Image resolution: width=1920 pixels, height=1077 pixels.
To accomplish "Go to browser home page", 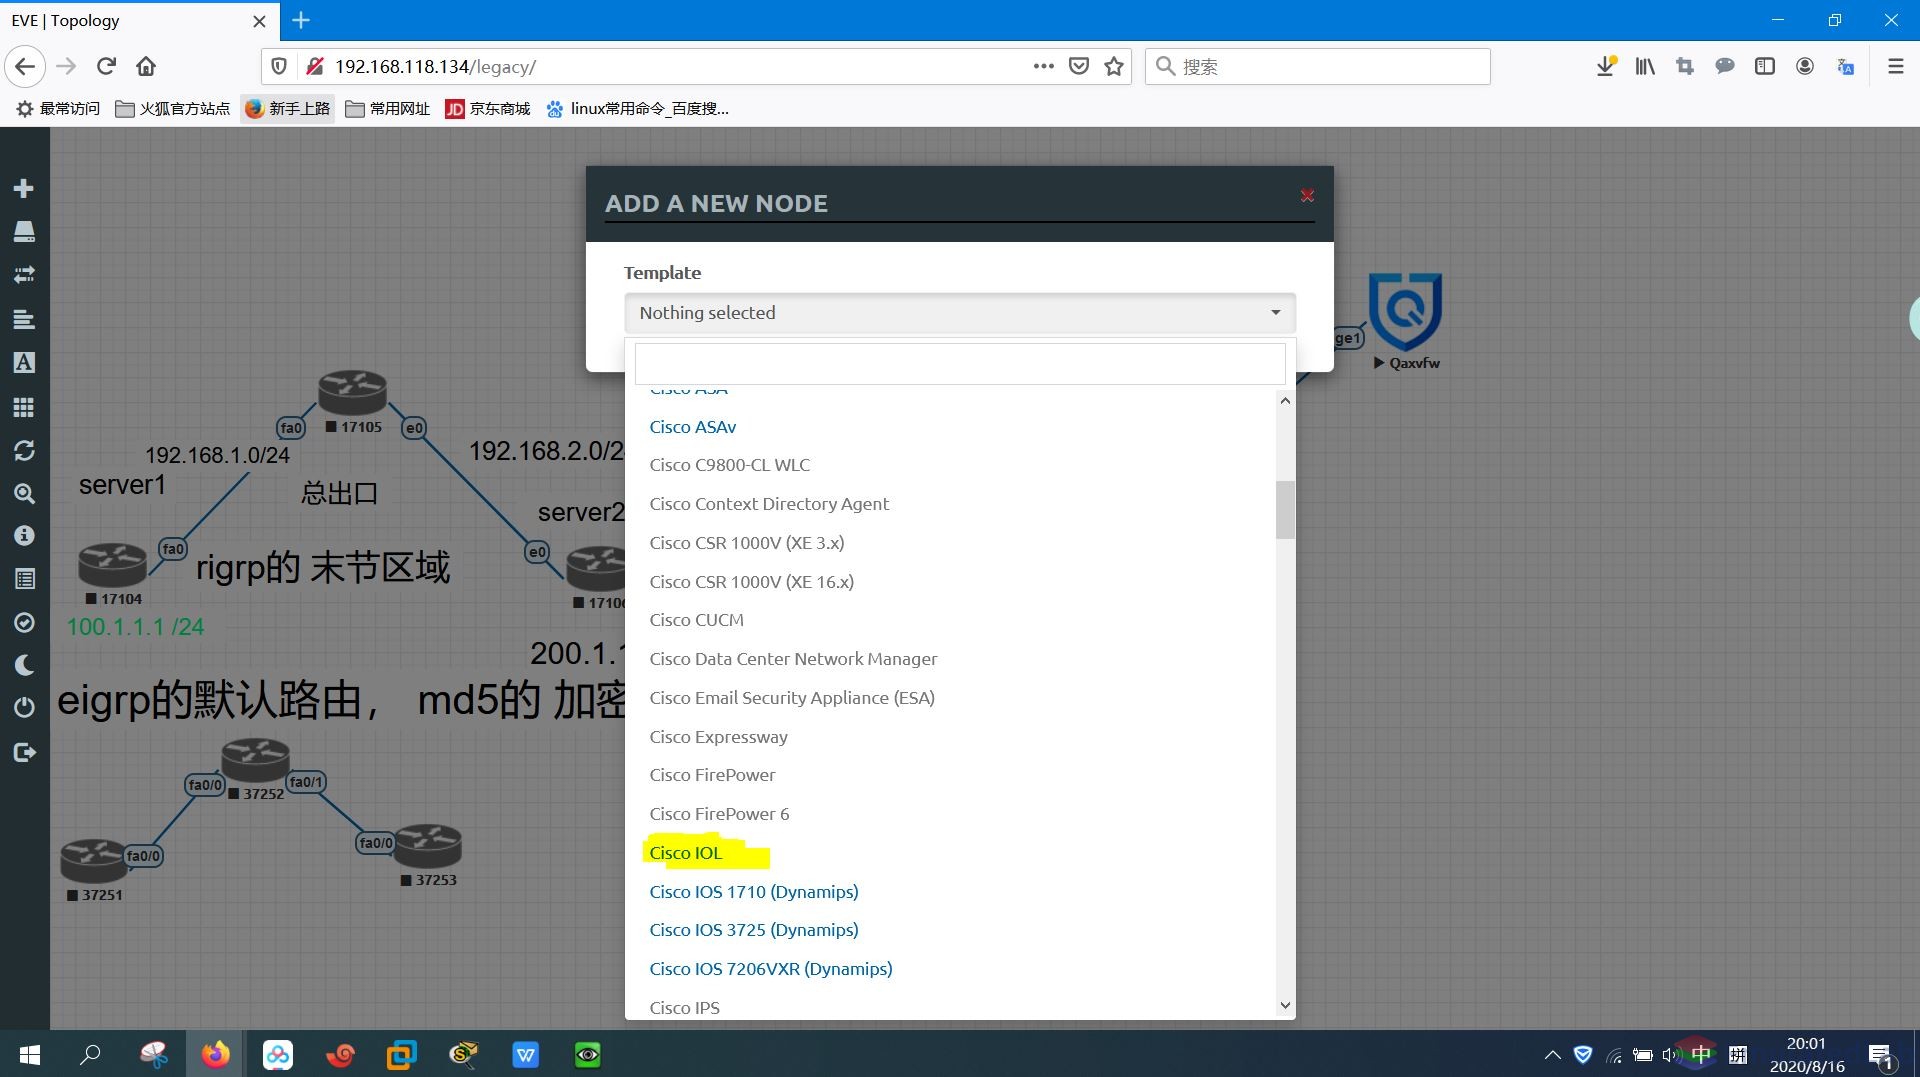I will (146, 67).
